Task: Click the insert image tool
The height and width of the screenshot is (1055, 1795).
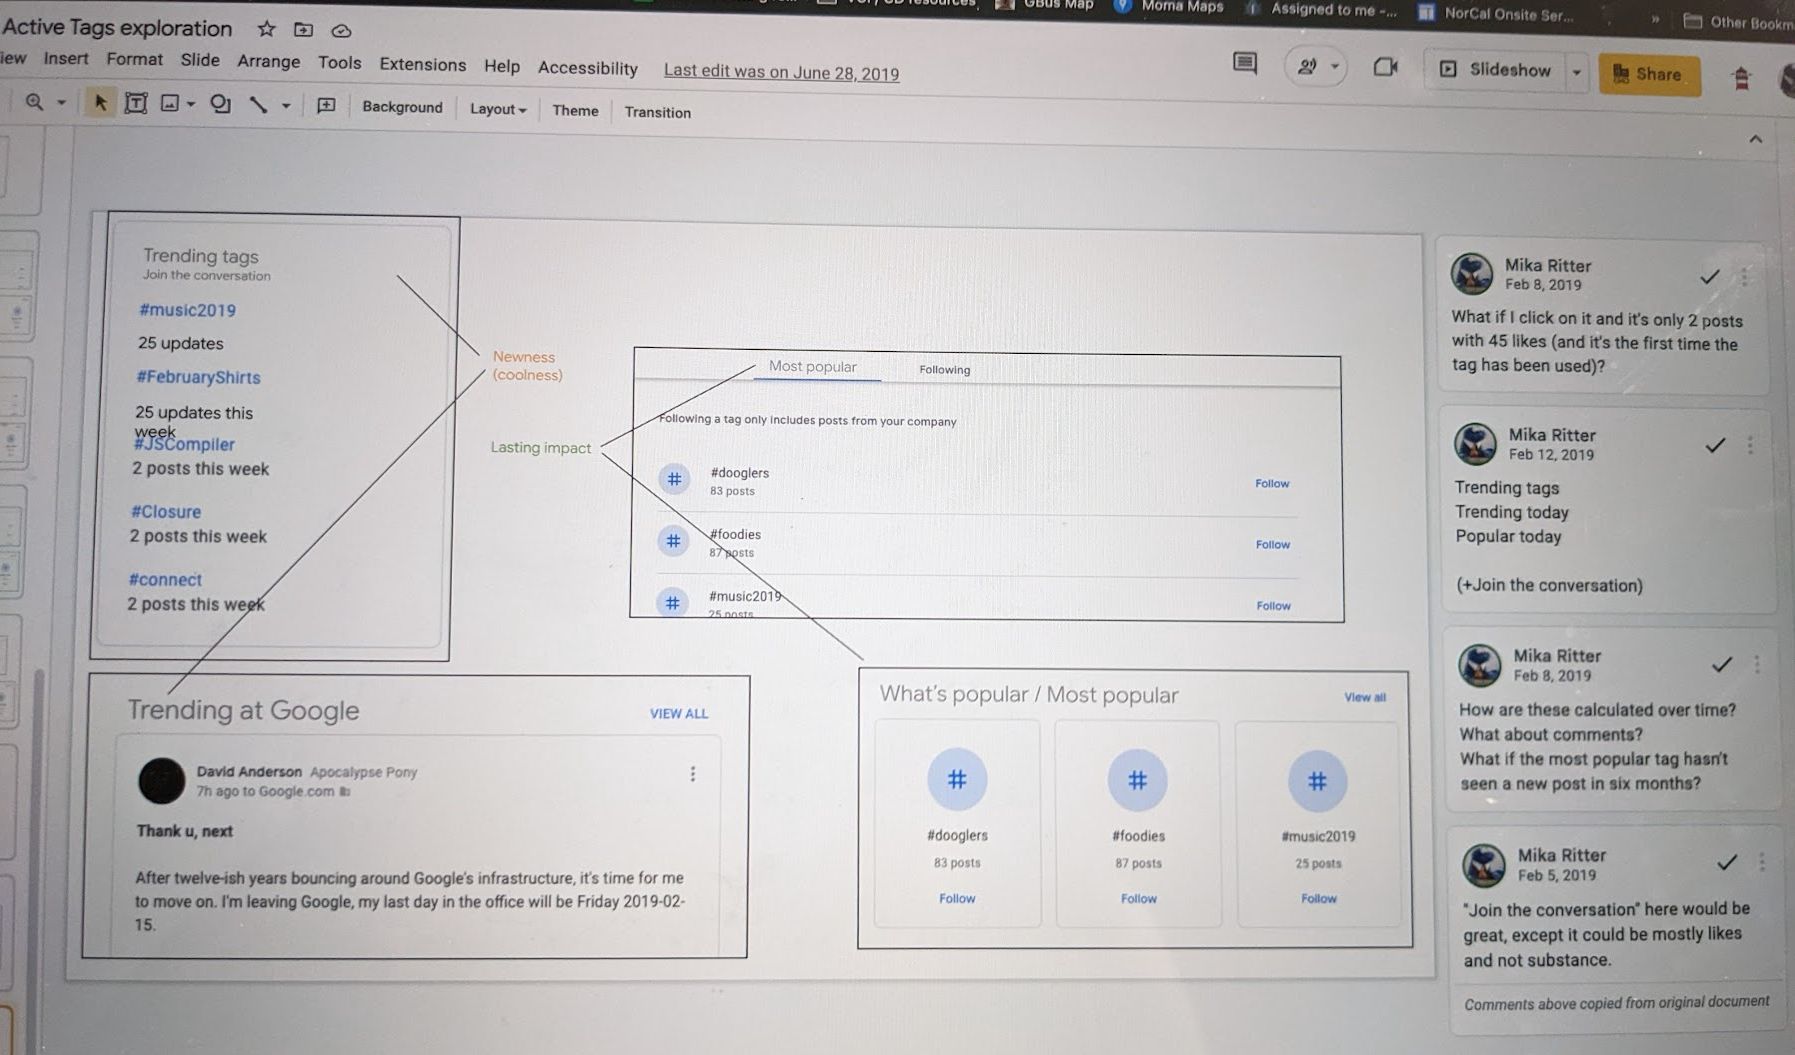Action: (x=170, y=103)
